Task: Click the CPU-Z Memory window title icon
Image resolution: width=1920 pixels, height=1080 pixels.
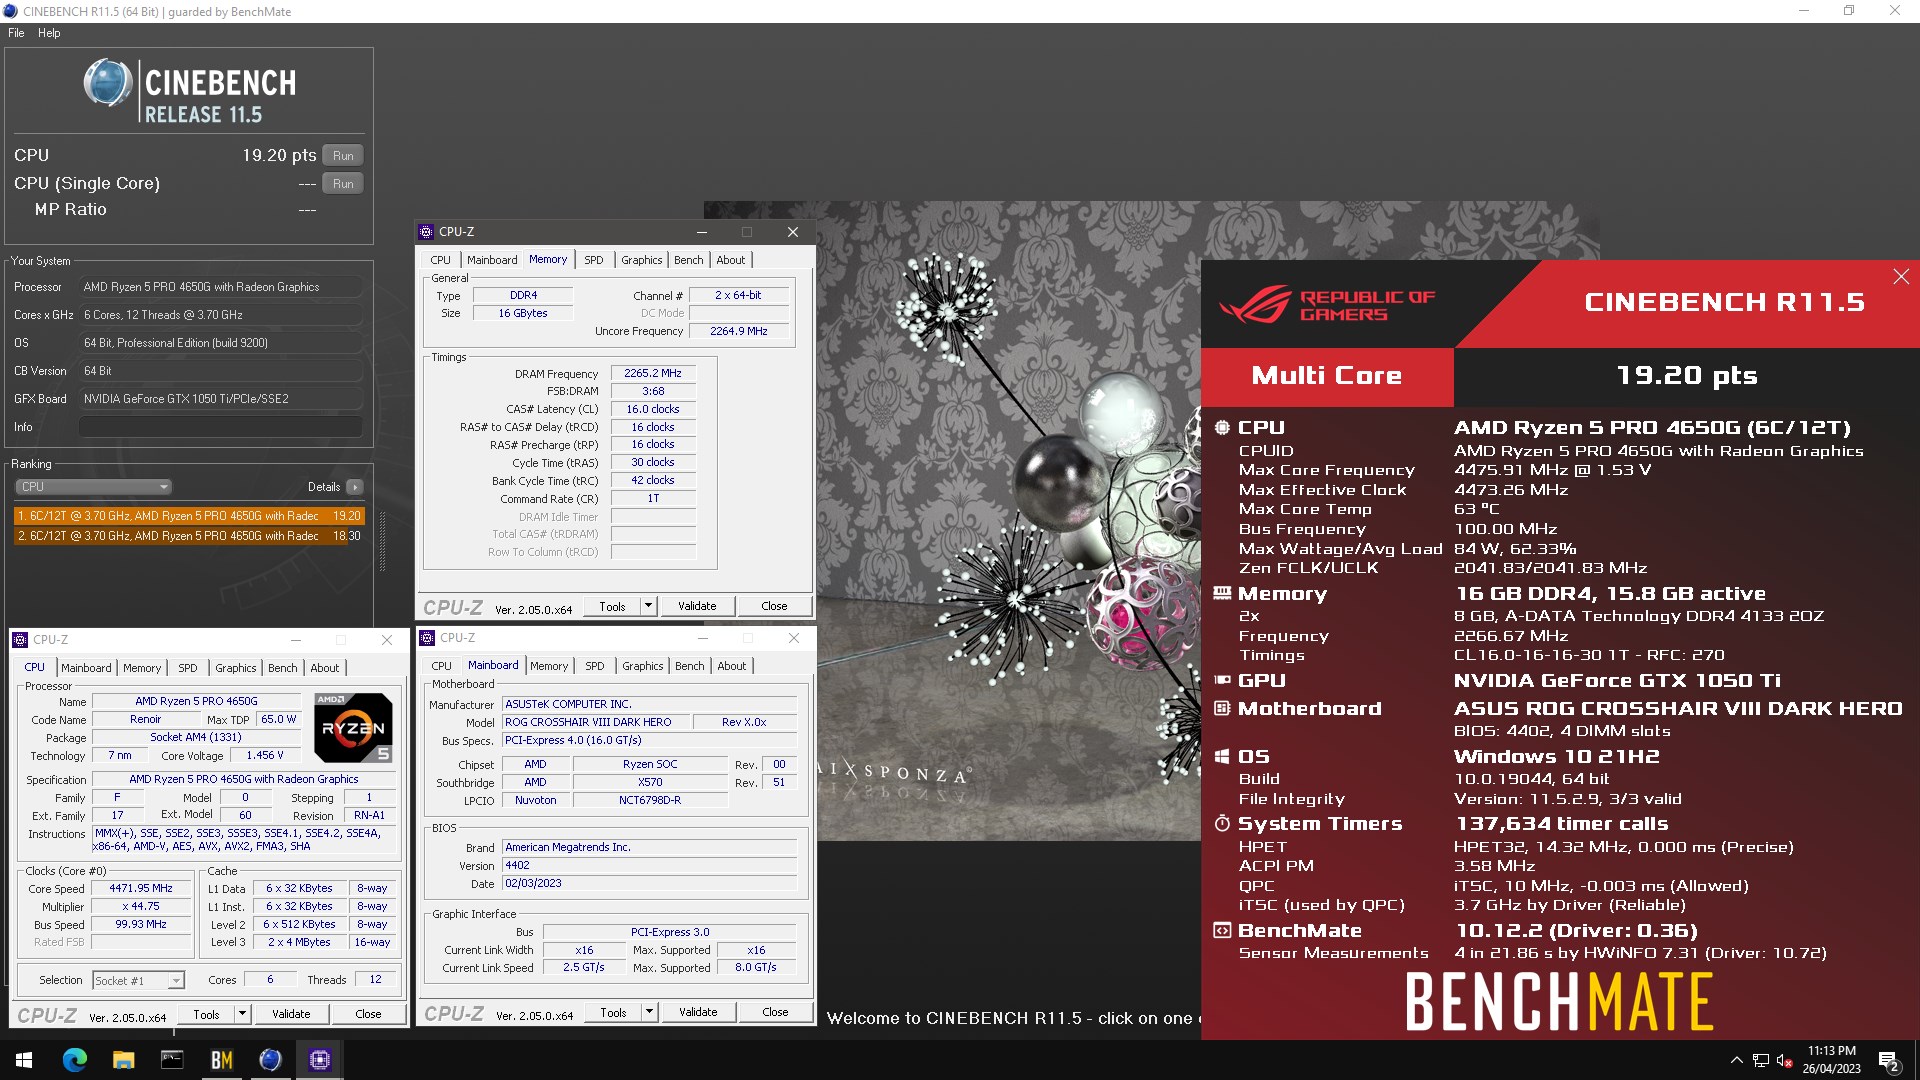Action: tap(426, 232)
